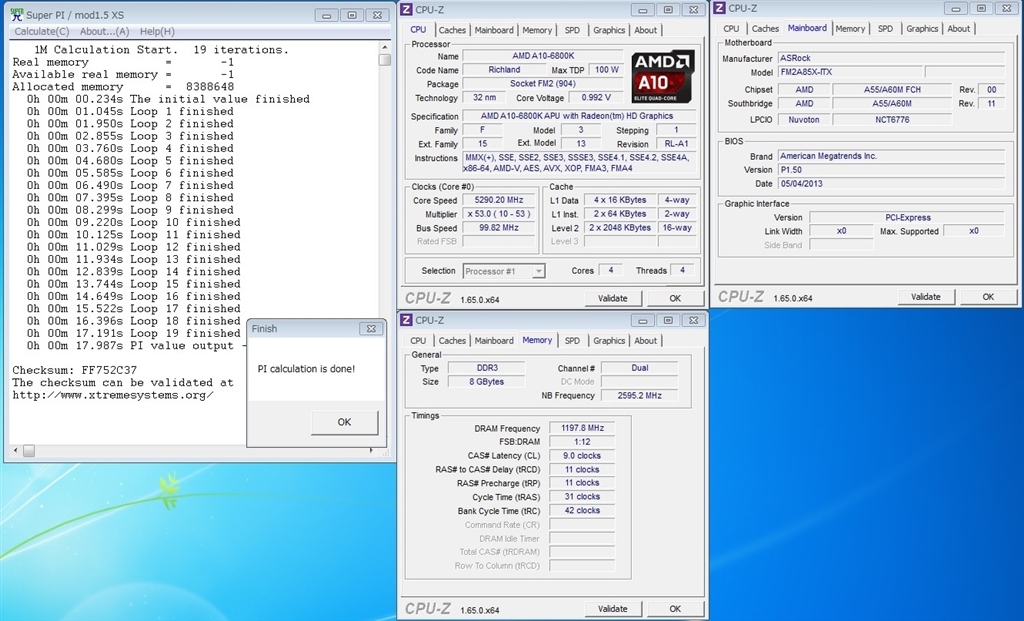Click the CAS# Latency value '9.0 clocks'
1024x621 pixels.
coord(582,456)
